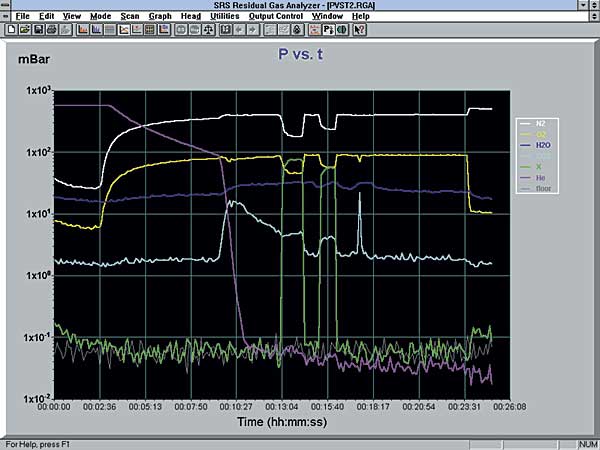Expand the Head menu

point(191,16)
